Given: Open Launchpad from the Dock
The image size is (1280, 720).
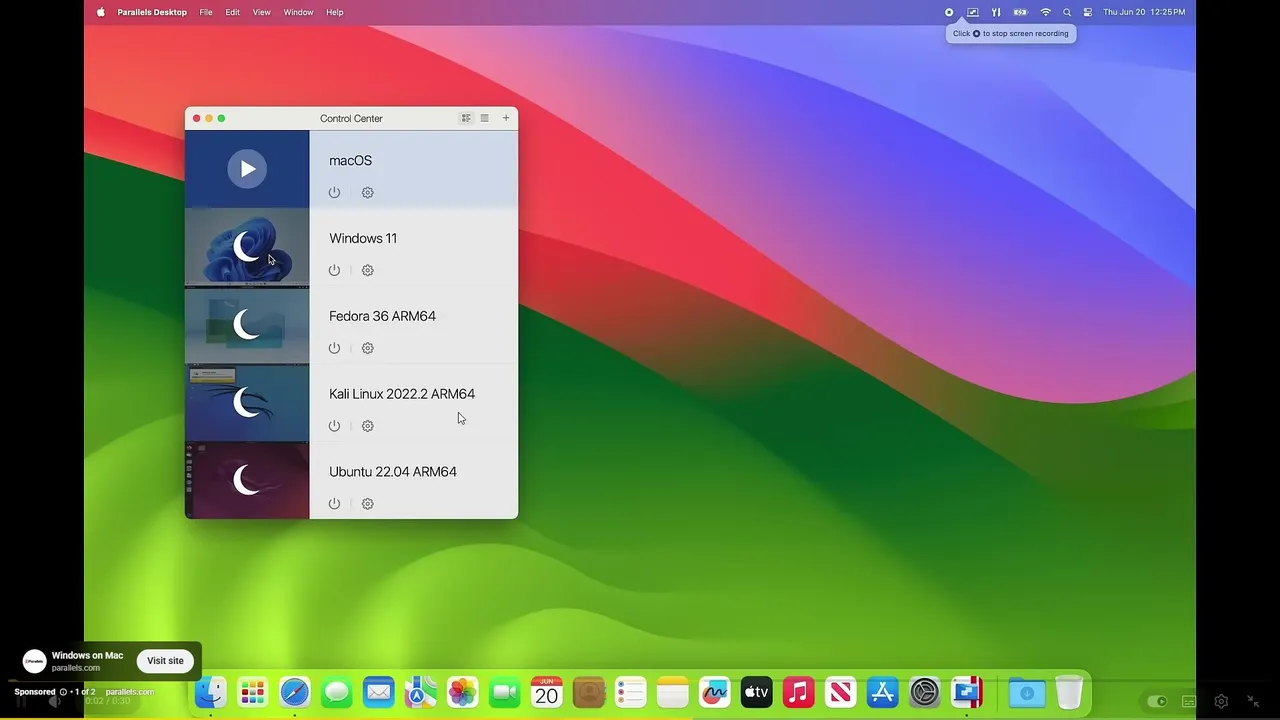Looking at the screenshot, I should tap(253, 692).
